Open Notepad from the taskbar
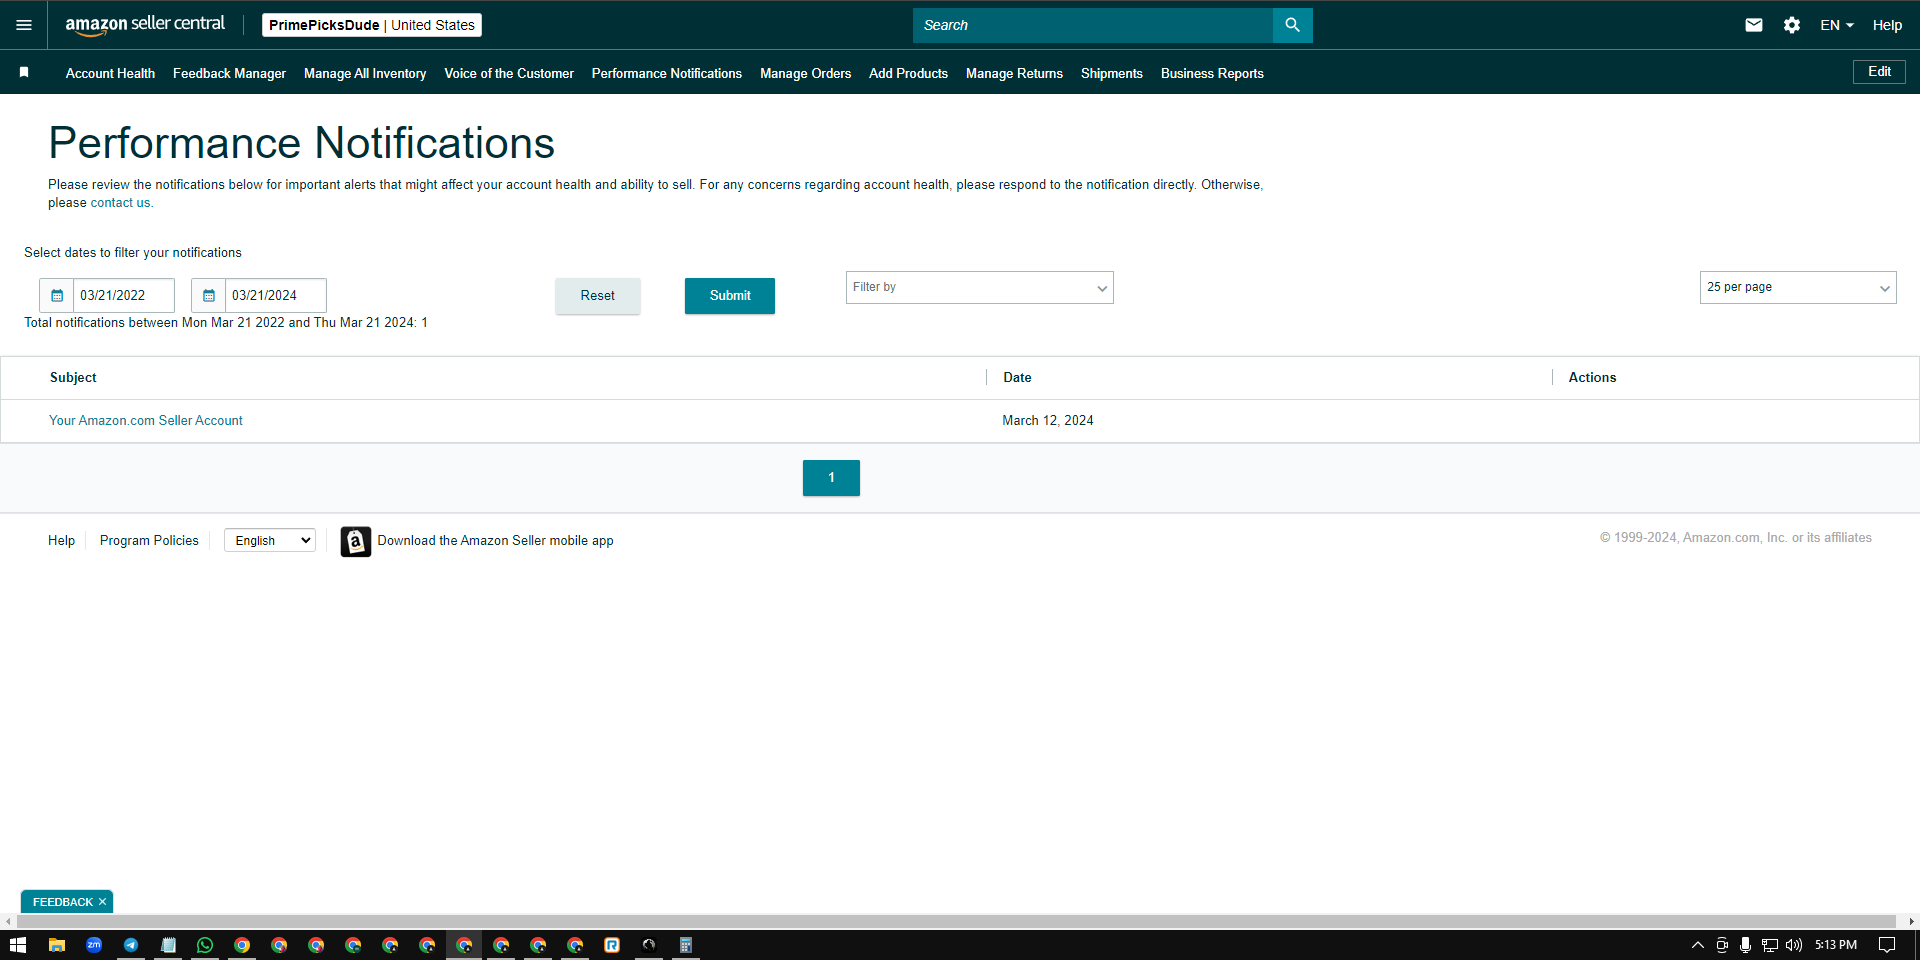 point(168,945)
